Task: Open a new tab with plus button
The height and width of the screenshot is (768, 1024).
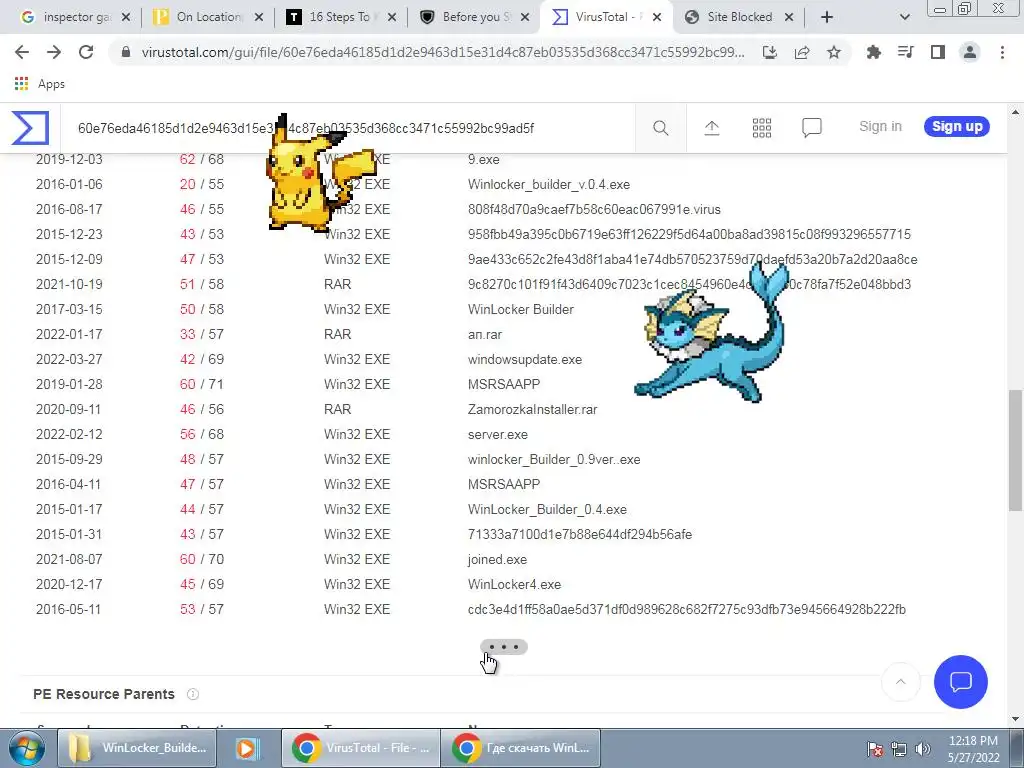Action: [x=827, y=17]
